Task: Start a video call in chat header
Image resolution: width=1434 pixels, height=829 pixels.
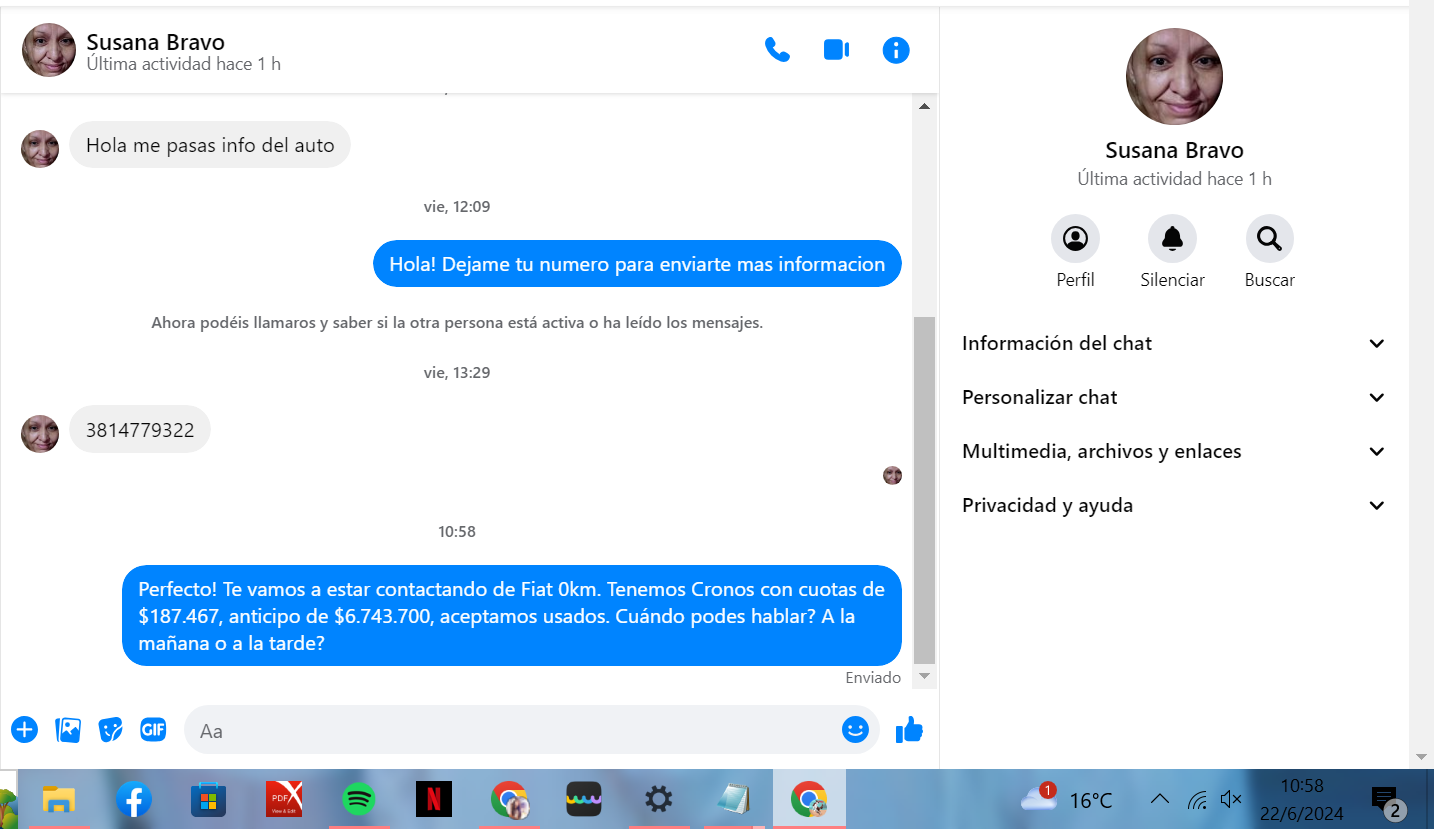Action: [x=836, y=50]
